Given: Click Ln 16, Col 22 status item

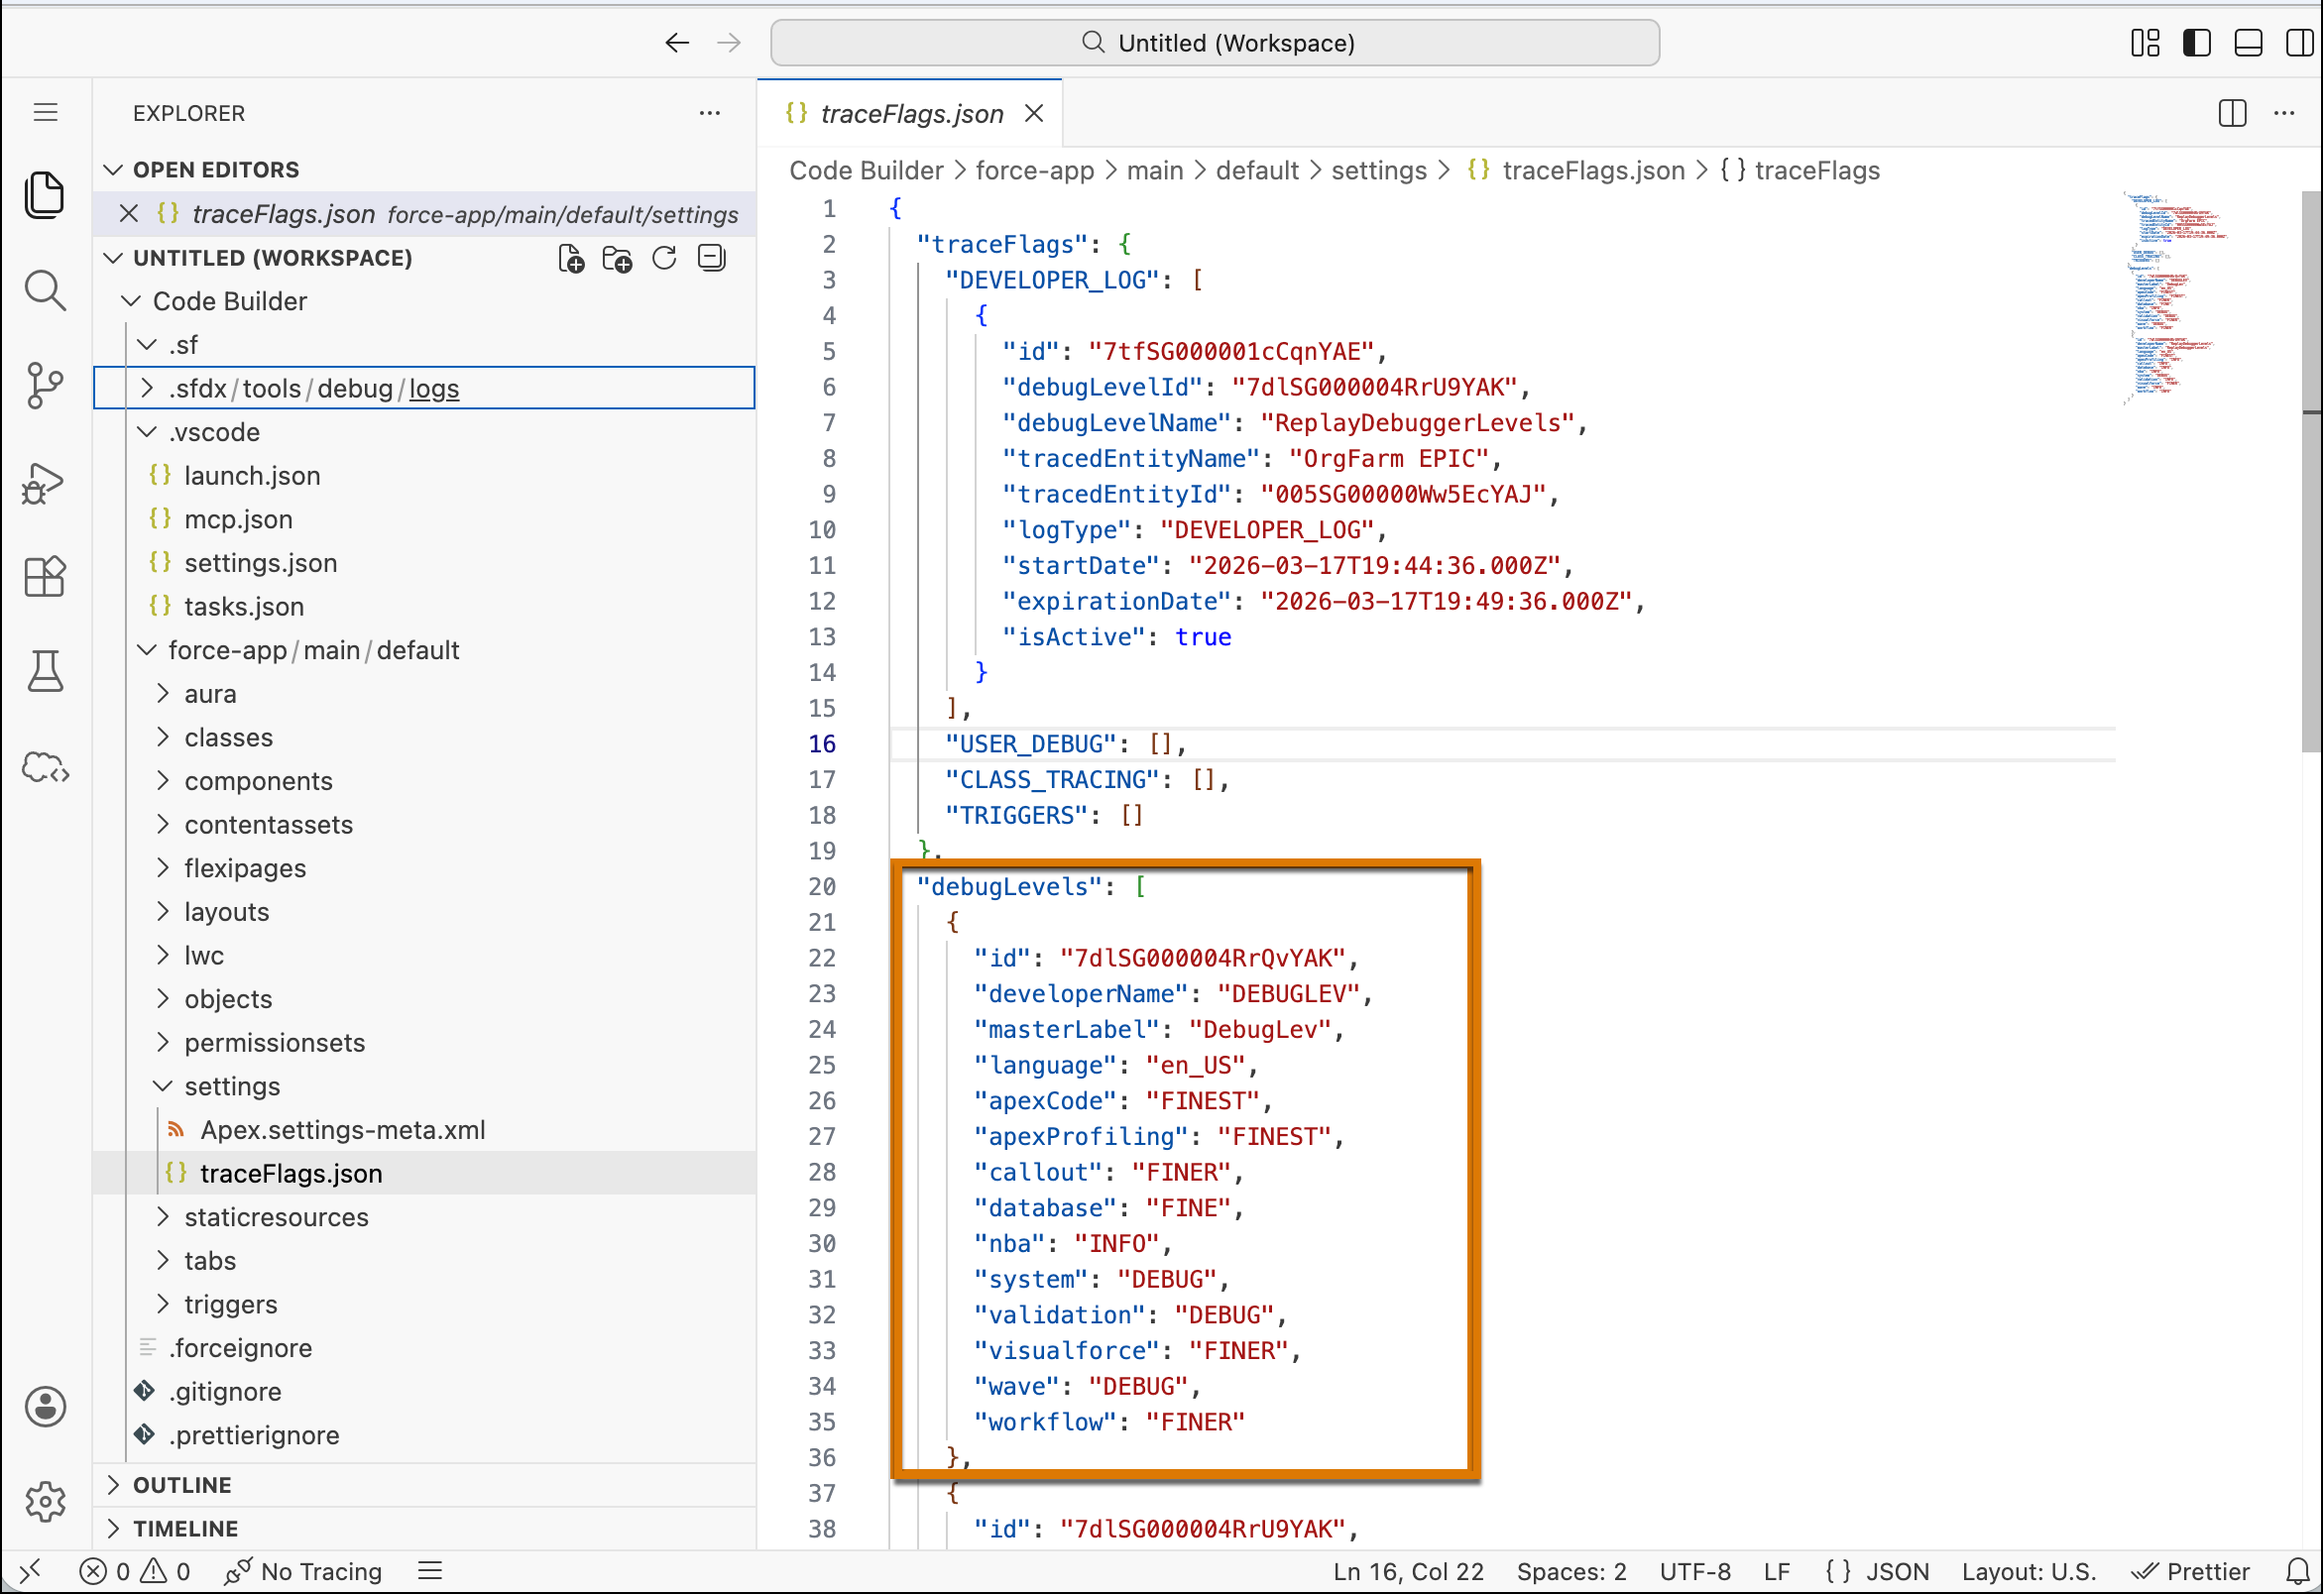Looking at the screenshot, I should click(1408, 1572).
